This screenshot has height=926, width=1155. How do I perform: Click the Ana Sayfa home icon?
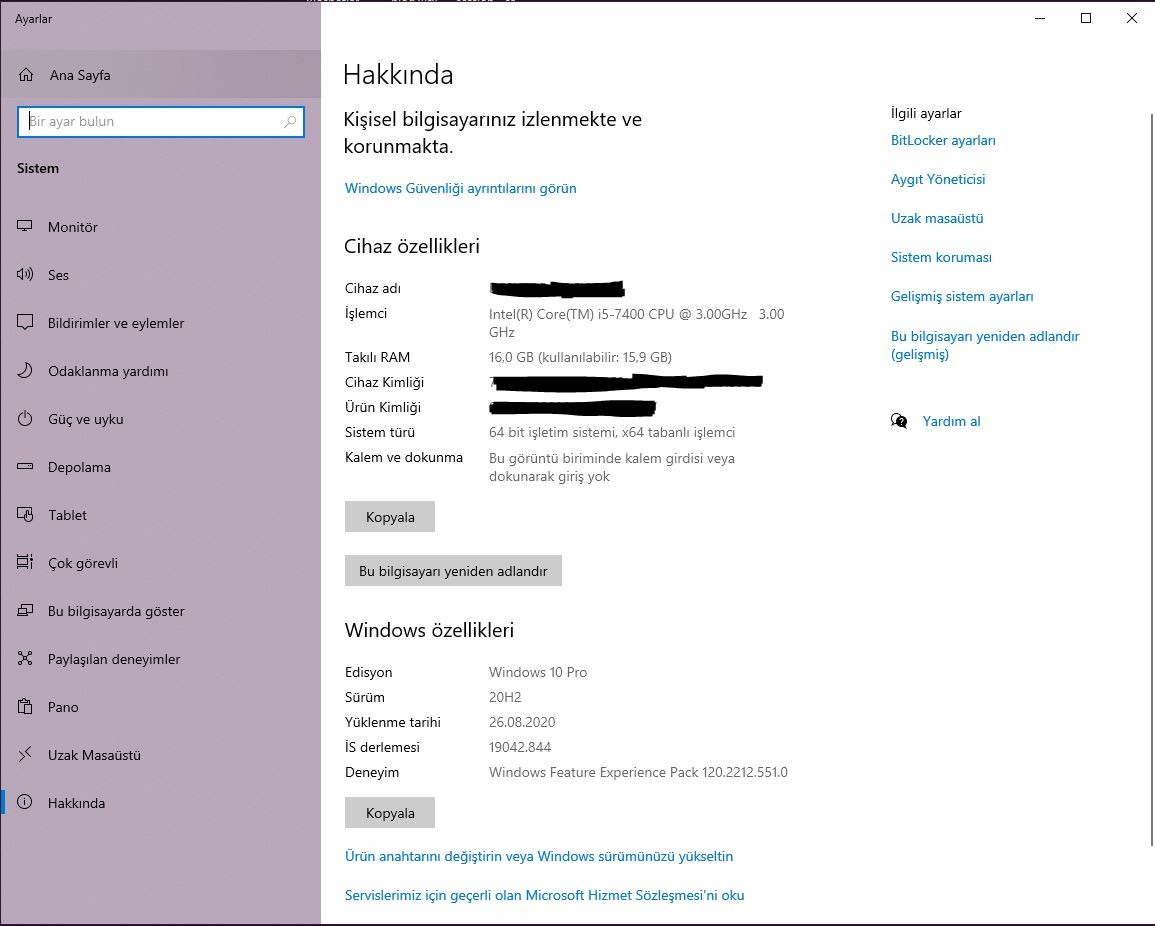[26, 74]
